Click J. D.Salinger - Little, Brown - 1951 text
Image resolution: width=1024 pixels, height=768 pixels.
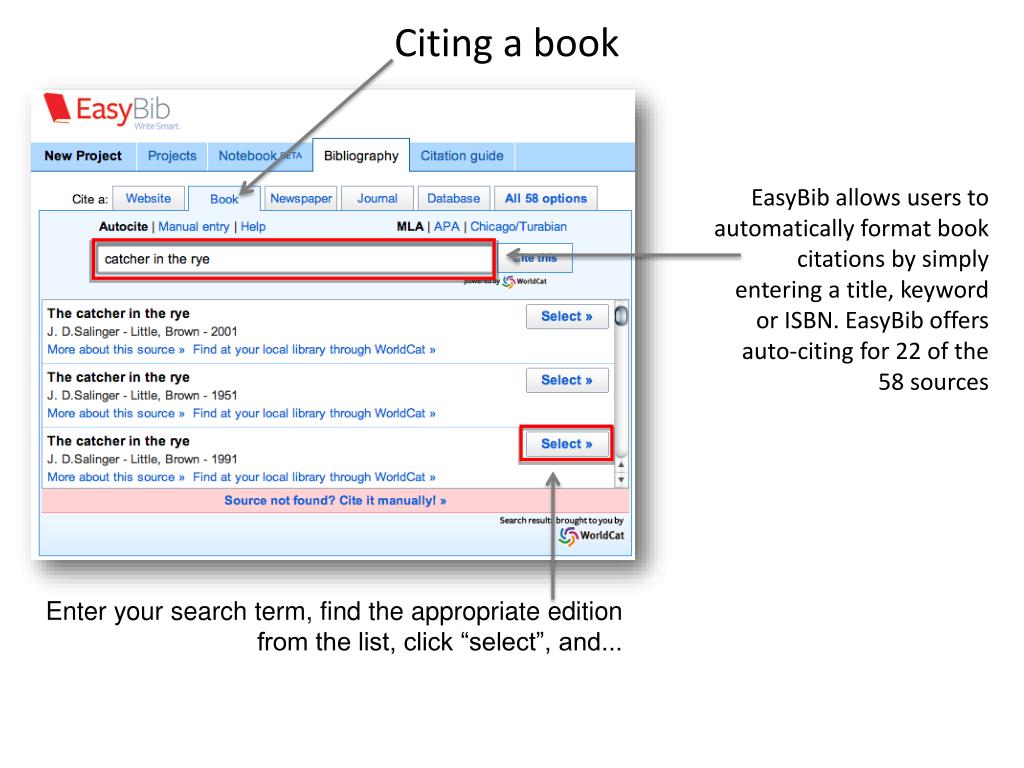142,396
